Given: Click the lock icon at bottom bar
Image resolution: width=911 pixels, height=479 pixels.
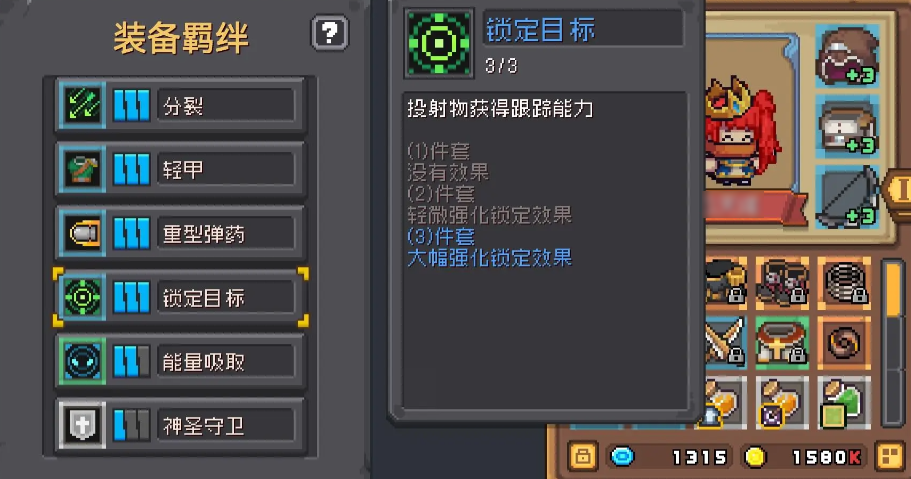Looking at the screenshot, I should pyautogui.click(x=583, y=457).
